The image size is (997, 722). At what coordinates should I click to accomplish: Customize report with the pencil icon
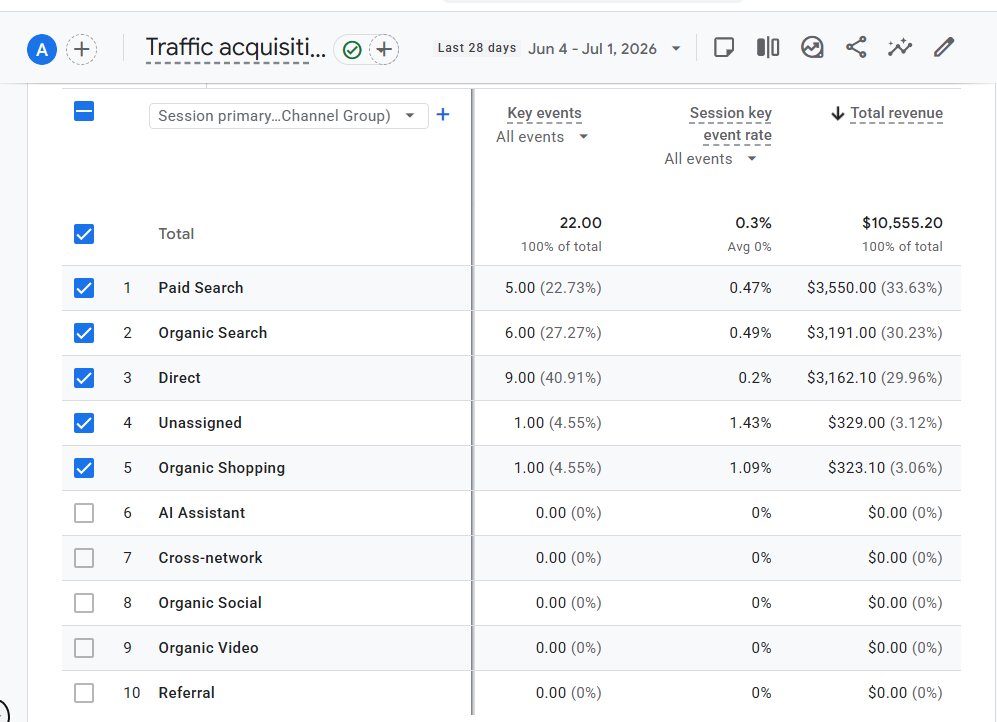(x=944, y=48)
